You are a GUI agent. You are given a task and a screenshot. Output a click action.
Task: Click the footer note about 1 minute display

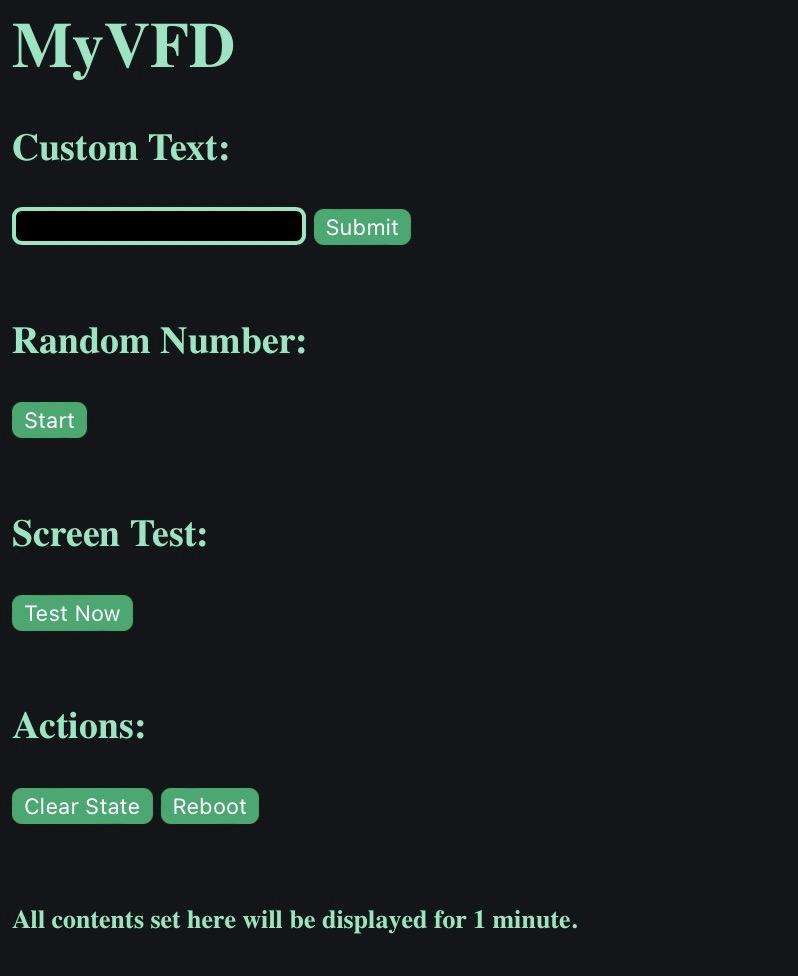[295, 920]
